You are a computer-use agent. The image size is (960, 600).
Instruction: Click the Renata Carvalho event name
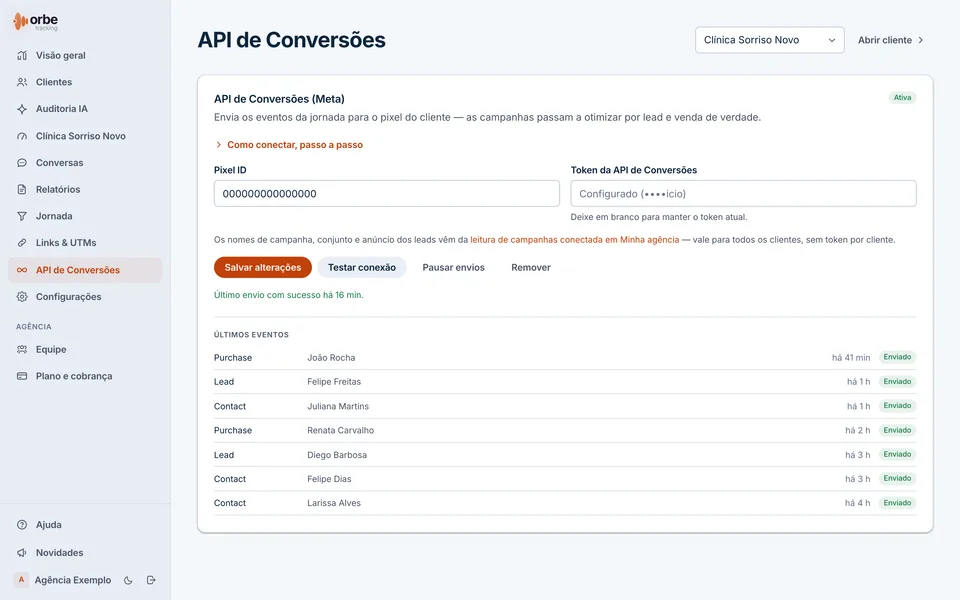pos(340,430)
